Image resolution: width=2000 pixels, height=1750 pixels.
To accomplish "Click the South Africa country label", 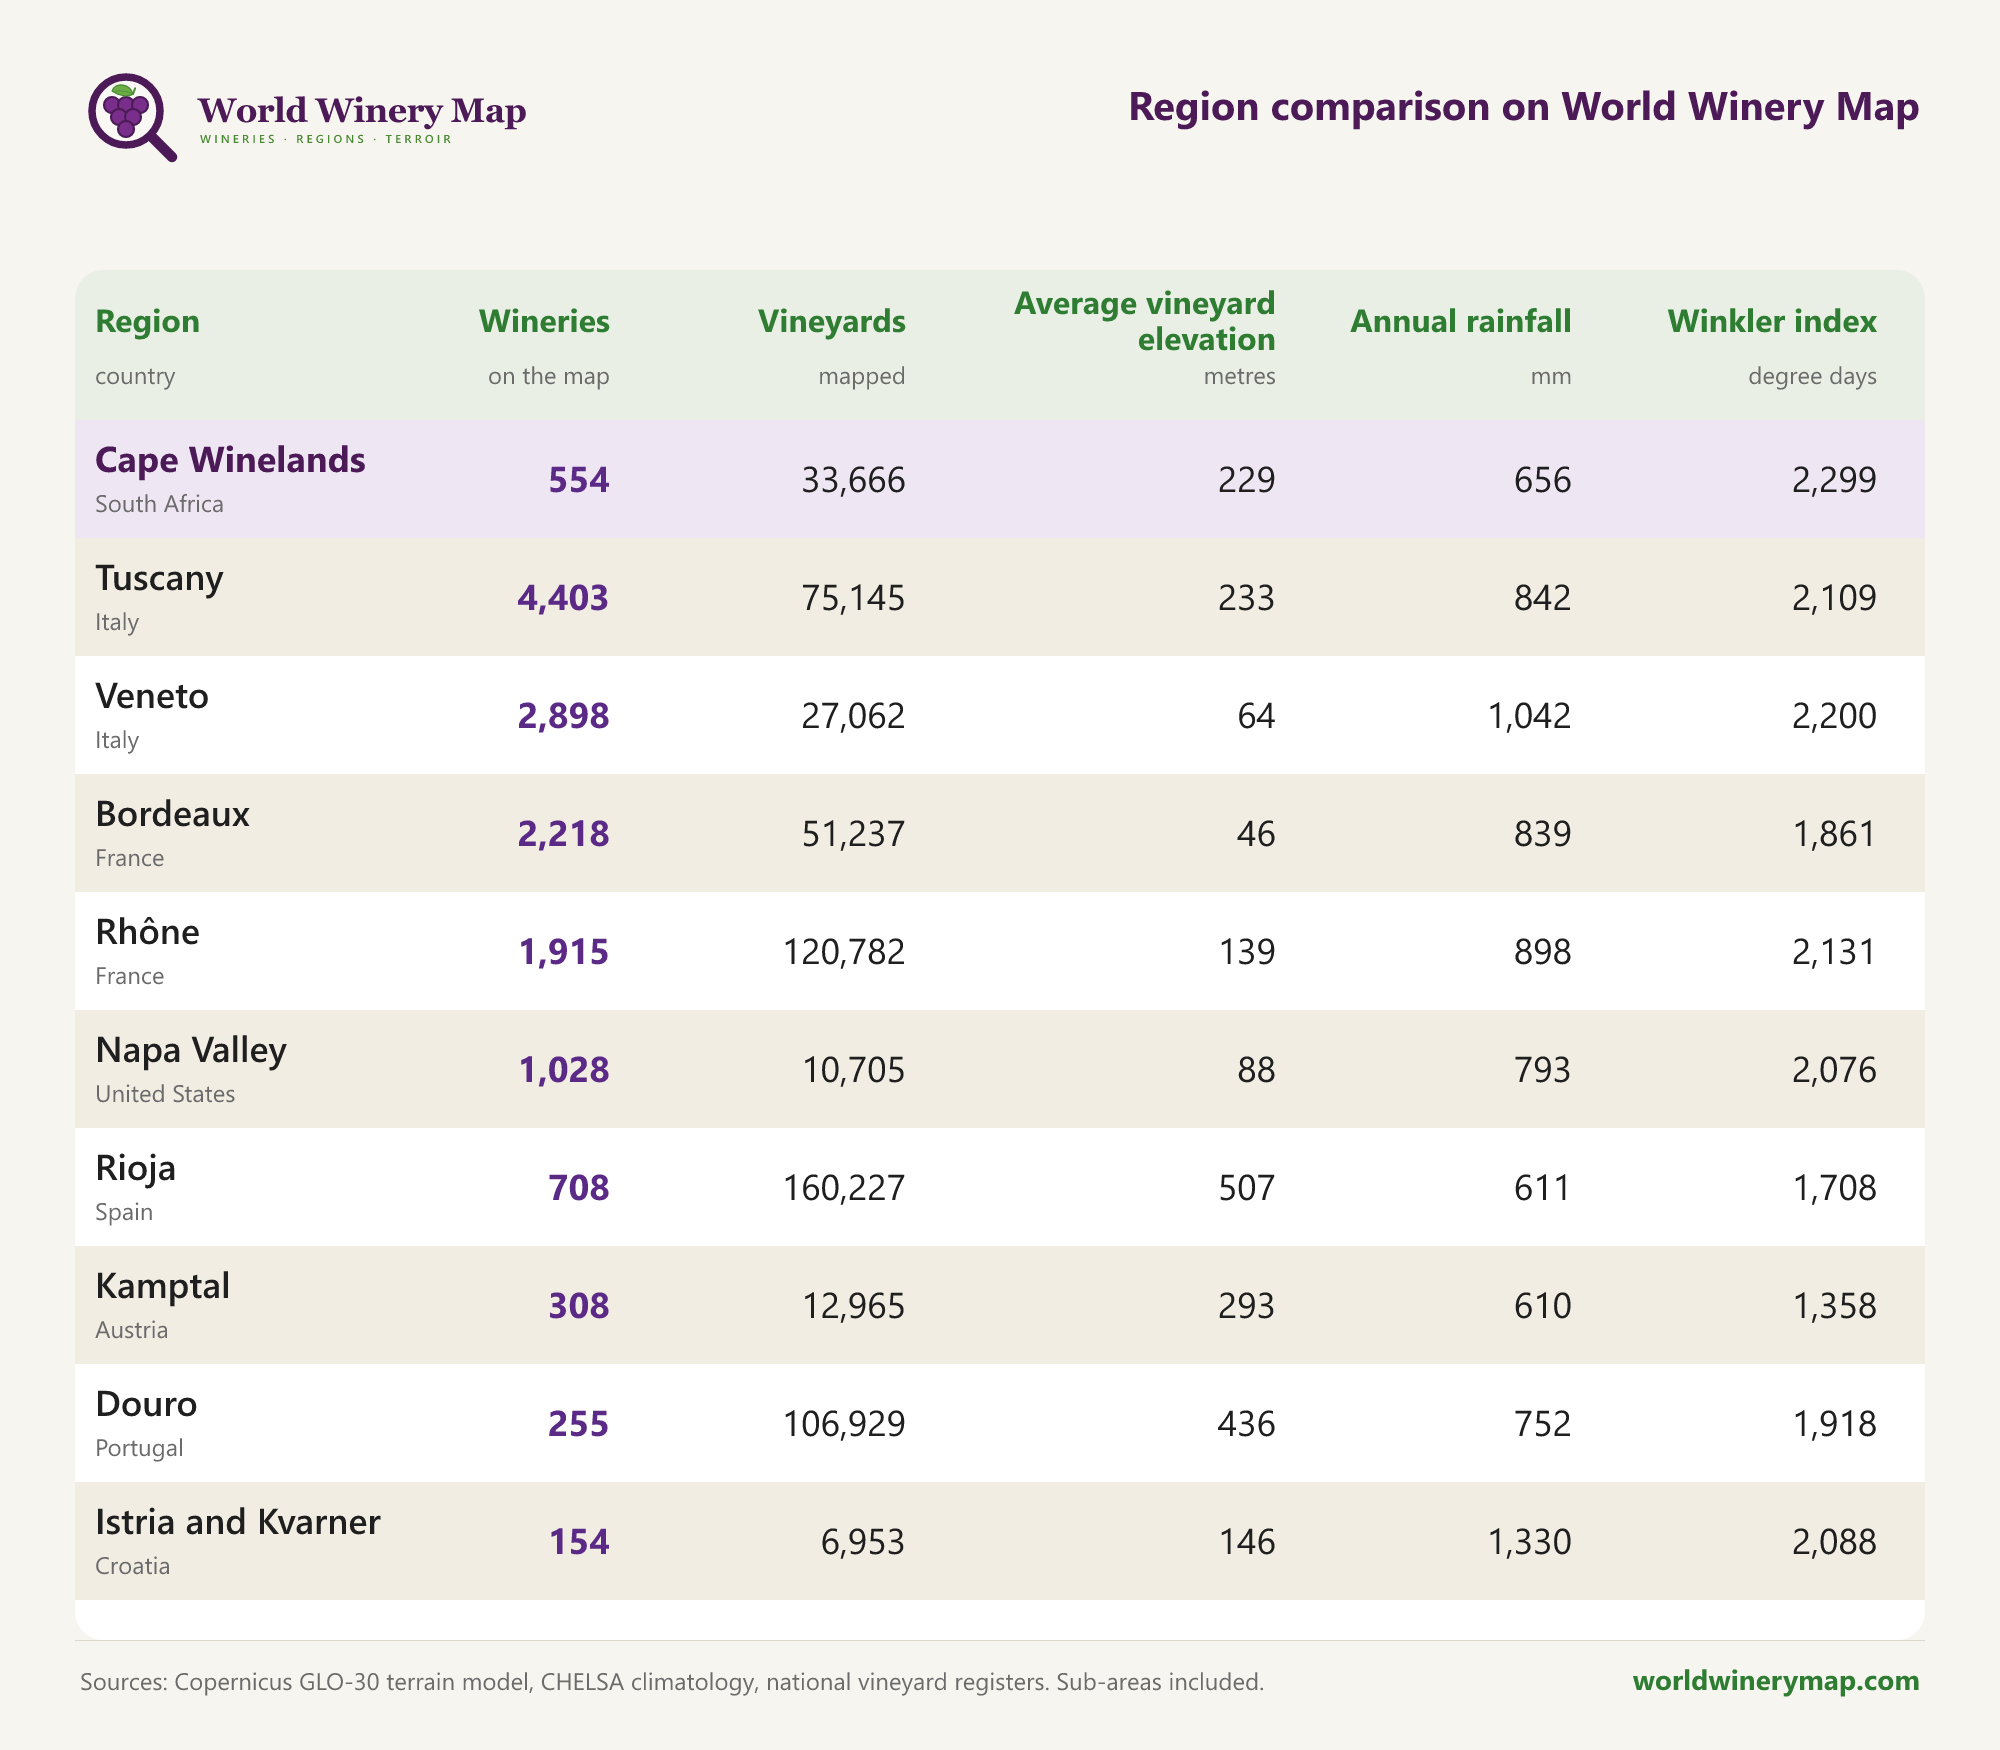I will tap(159, 504).
